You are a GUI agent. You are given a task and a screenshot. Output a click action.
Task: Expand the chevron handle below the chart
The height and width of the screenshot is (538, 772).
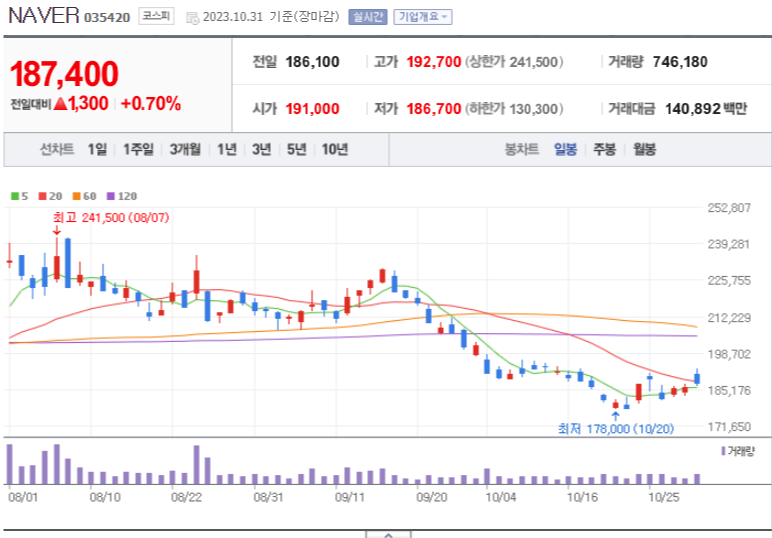pyautogui.click(x=388, y=535)
